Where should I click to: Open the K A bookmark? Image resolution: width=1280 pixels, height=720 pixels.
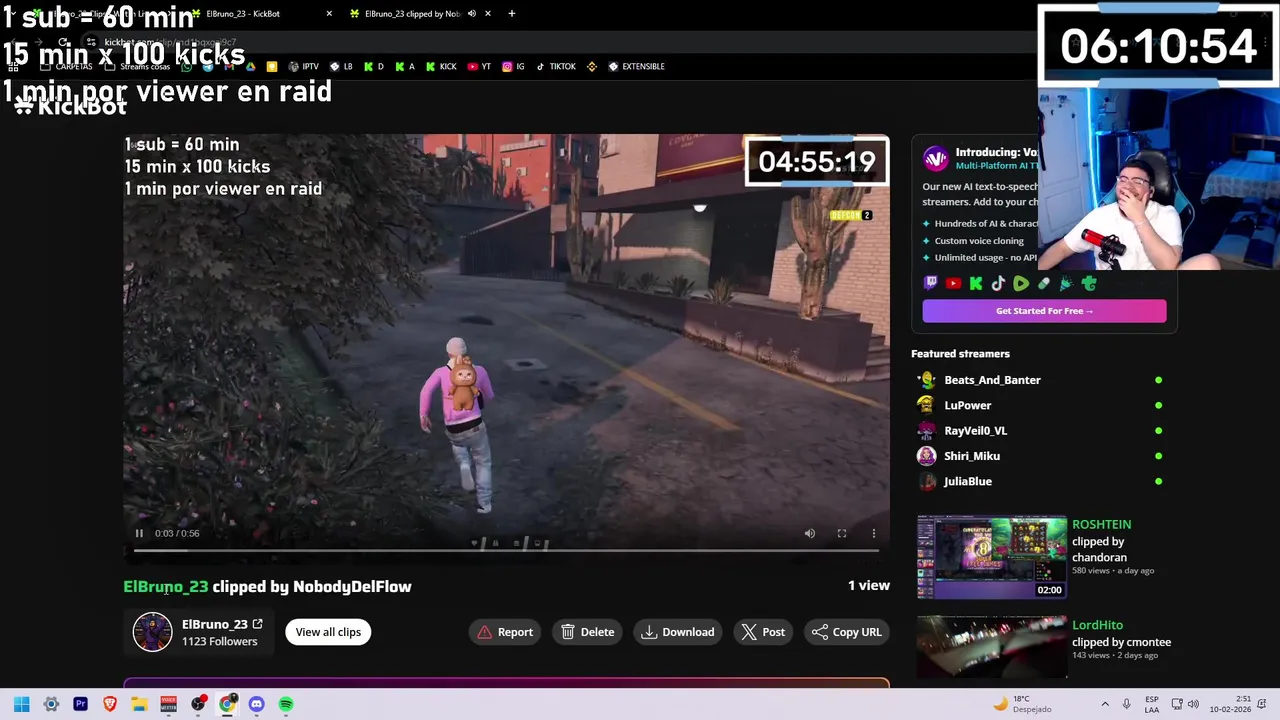tap(404, 67)
